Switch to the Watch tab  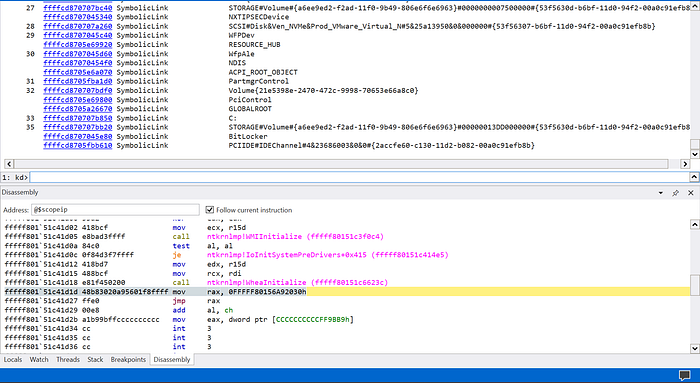pos(39,359)
